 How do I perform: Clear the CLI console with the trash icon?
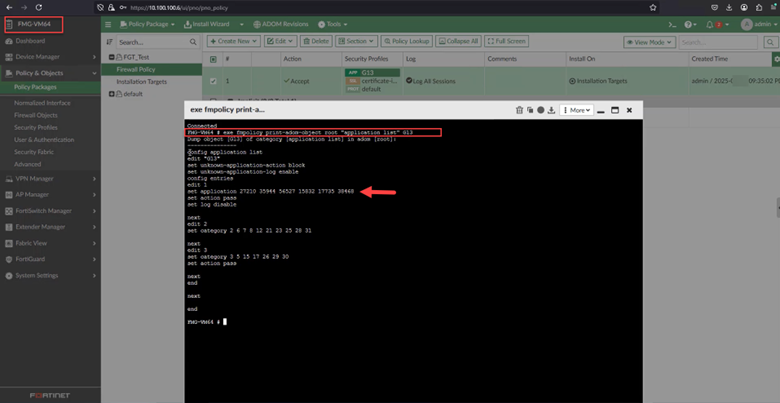(519, 110)
